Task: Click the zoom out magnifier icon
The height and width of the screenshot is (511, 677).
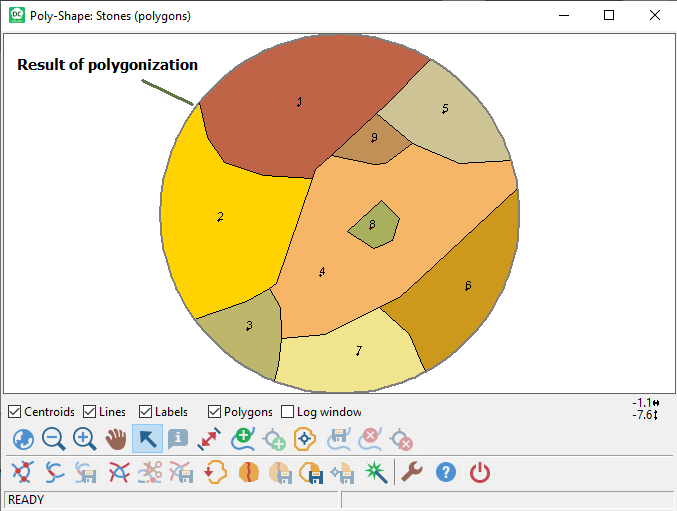Action: [x=54, y=439]
